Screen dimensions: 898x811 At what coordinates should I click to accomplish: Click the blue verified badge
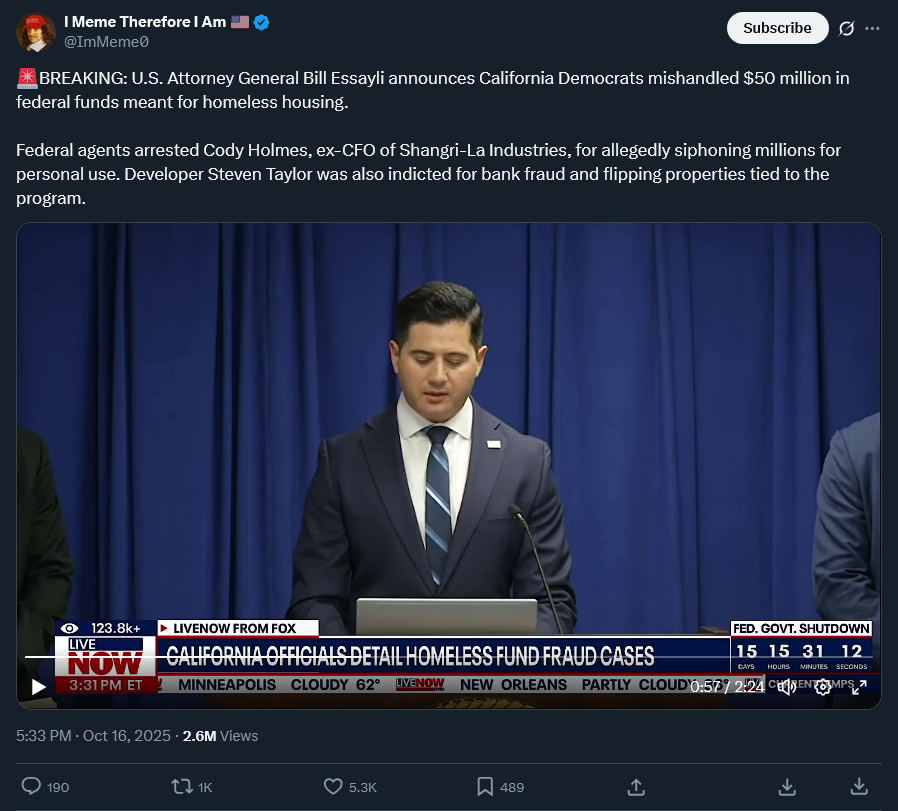[x=262, y=22]
